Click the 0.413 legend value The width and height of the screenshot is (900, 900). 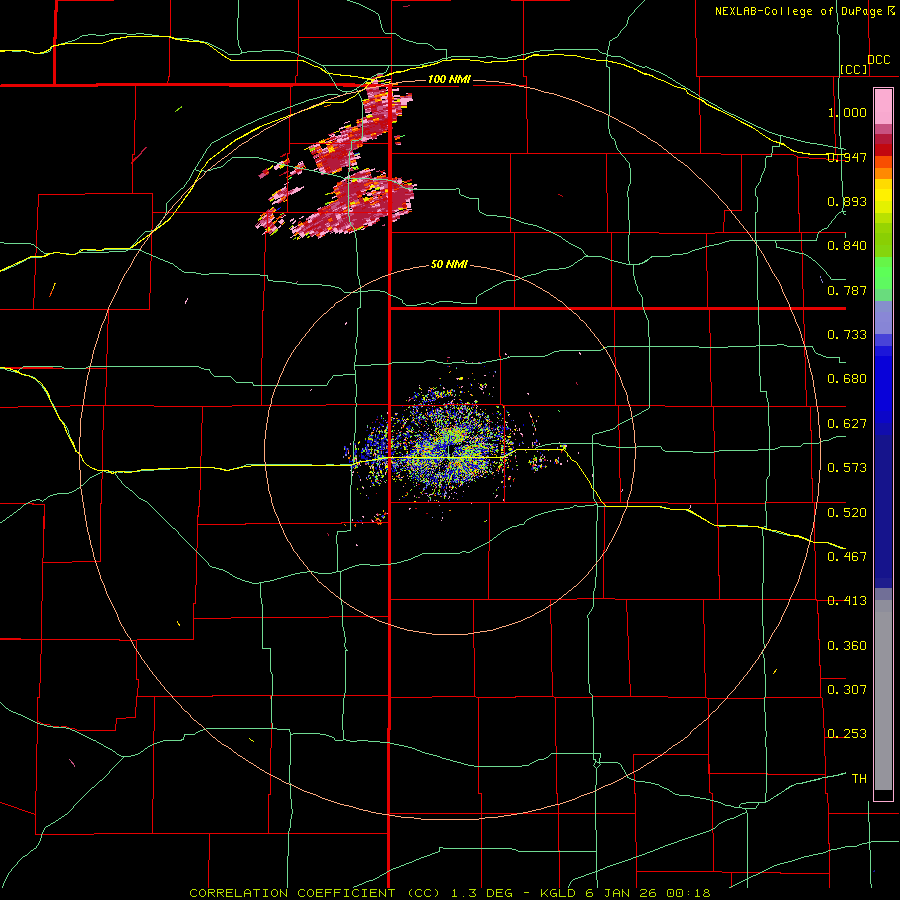(x=847, y=601)
